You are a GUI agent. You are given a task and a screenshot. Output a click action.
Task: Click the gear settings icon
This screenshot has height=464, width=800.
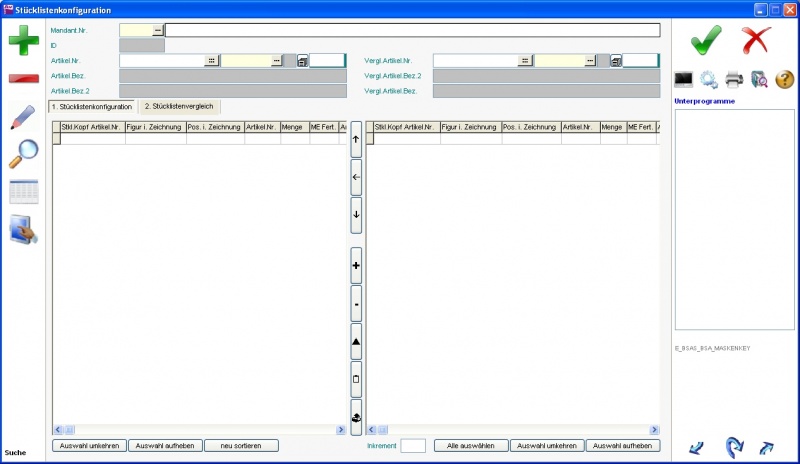click(x=708, y=80)
